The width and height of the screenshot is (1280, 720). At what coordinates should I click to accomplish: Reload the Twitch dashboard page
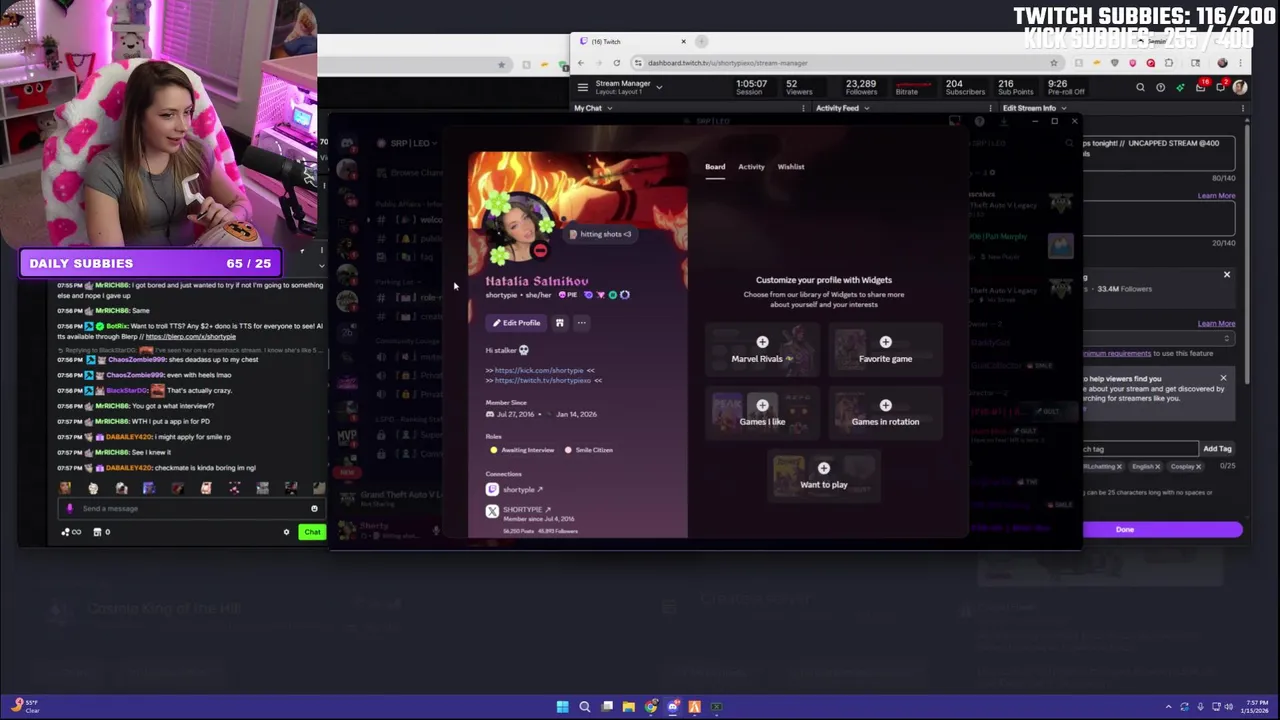616,63
